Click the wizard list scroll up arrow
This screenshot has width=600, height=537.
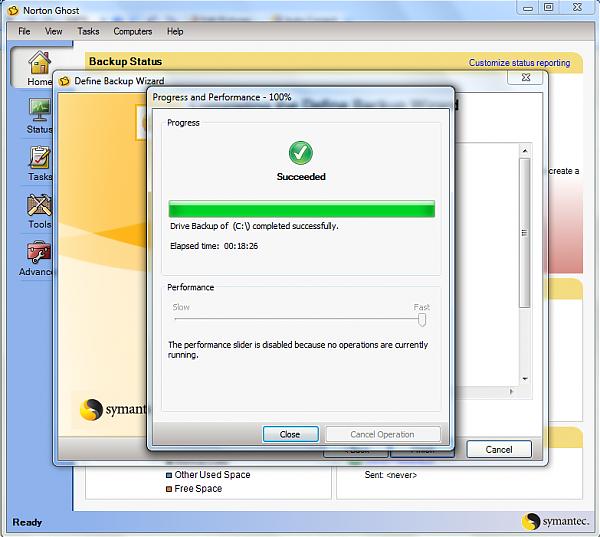coord(525,151)
